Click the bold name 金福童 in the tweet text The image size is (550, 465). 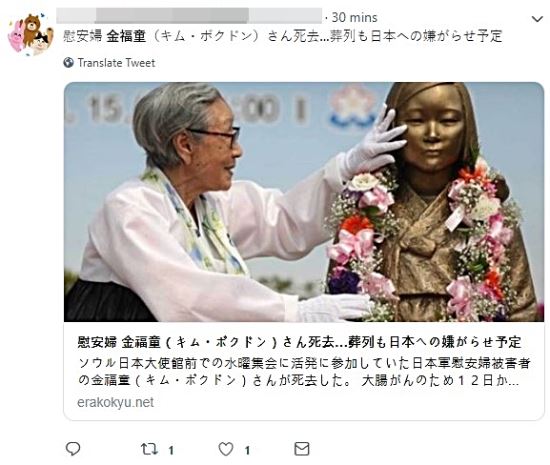point(126,36)
